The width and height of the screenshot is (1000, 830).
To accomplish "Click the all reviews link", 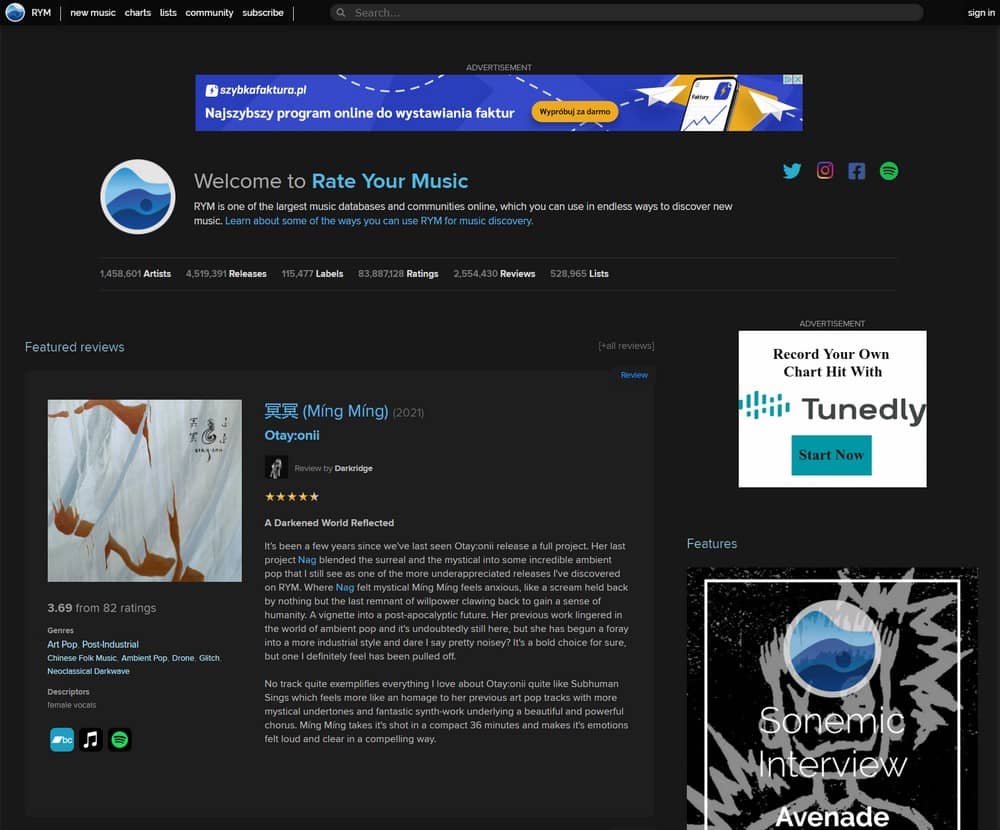I will tap(626, 346).
